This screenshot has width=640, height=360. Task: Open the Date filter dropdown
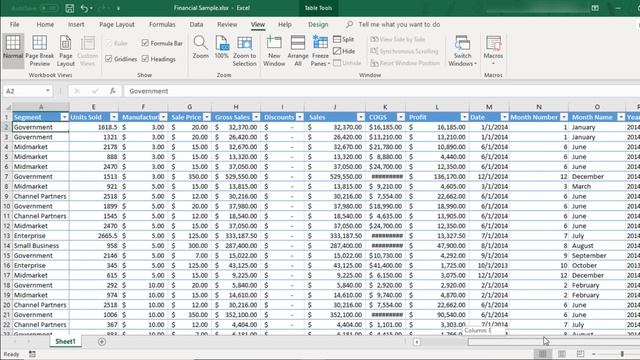504,117
